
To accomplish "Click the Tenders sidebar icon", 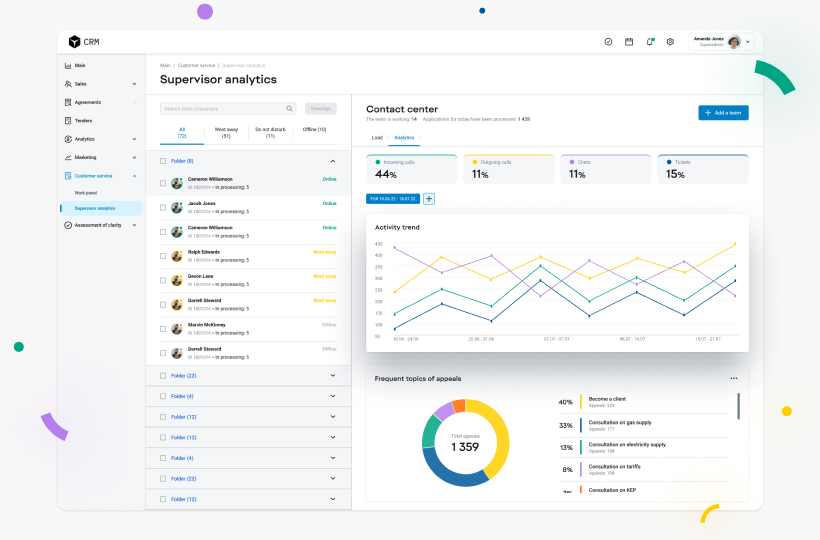I will (x=68, y=120).
